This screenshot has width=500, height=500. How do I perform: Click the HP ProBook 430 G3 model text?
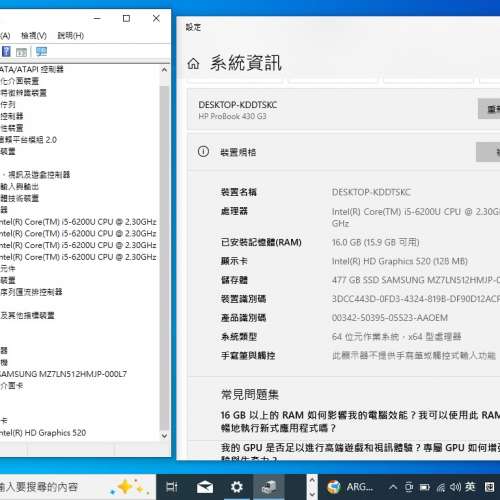(232, 116)
